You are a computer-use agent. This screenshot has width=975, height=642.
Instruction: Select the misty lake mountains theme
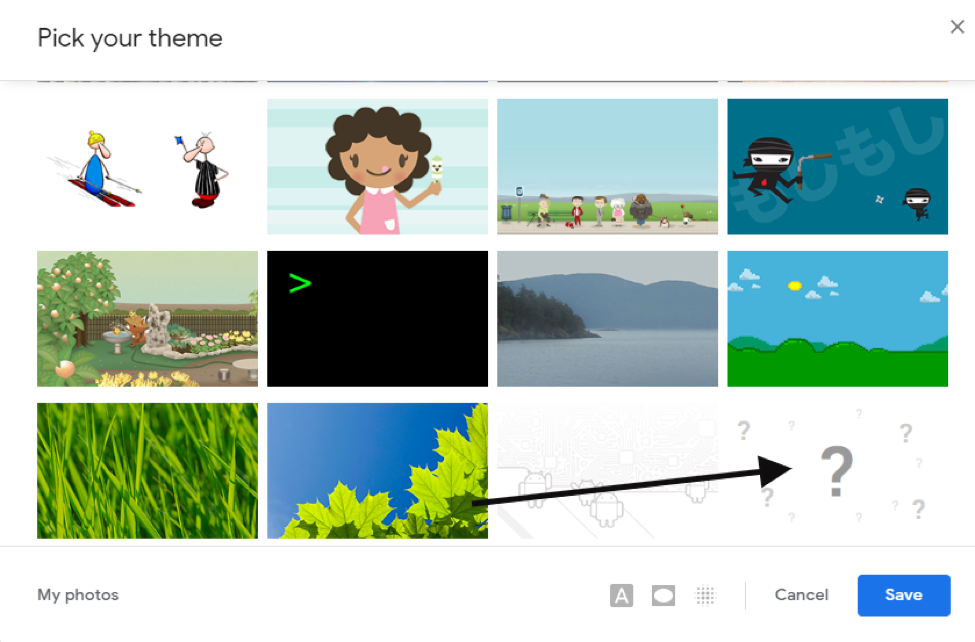tap(608, 319)
